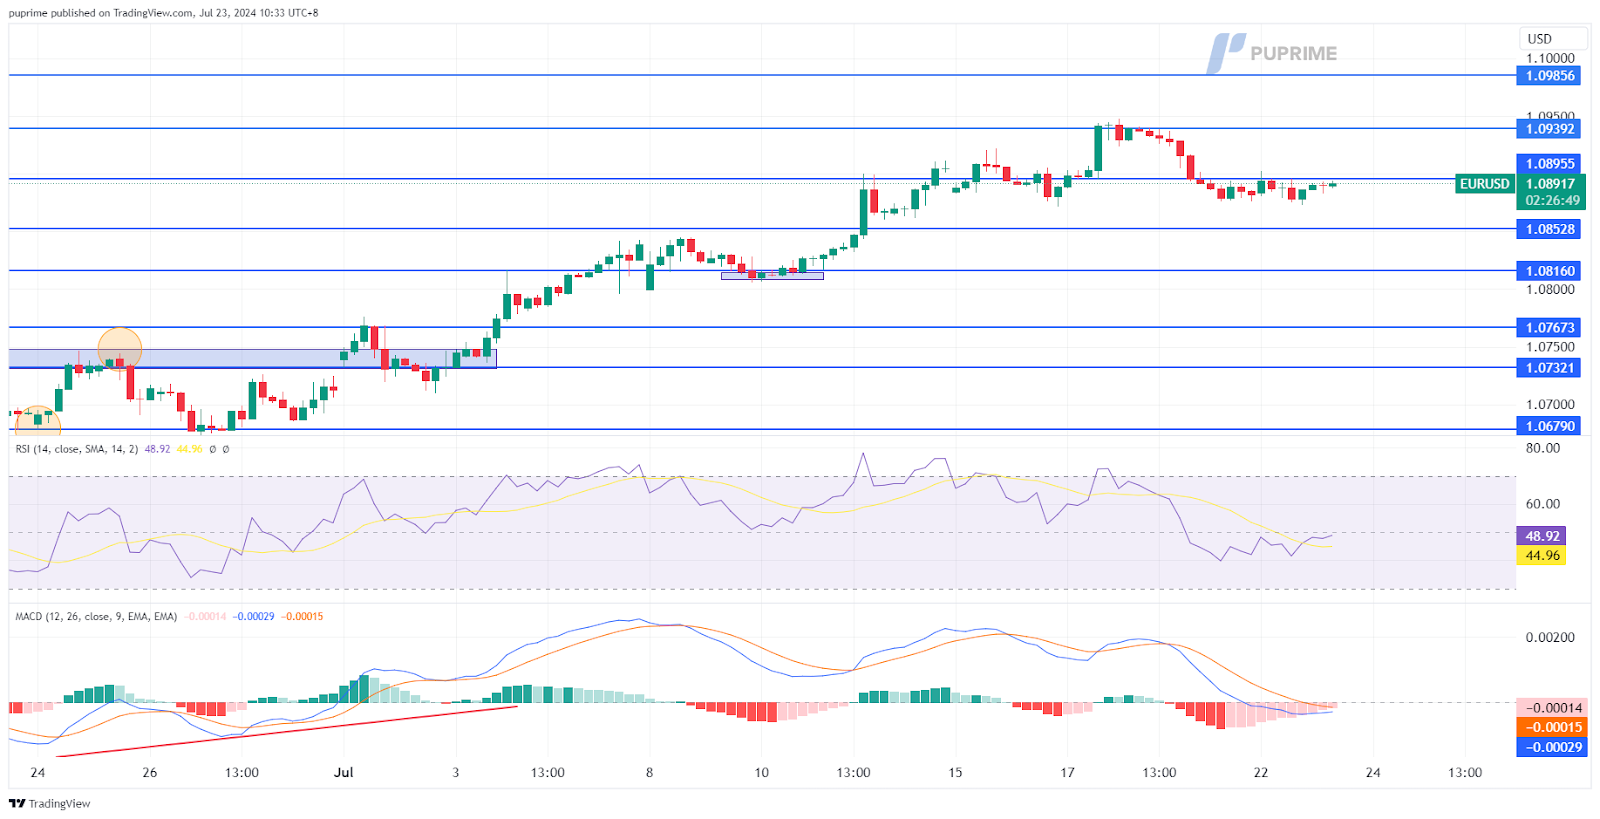Select the 1.09856 price level label

tap(1549, 76)
